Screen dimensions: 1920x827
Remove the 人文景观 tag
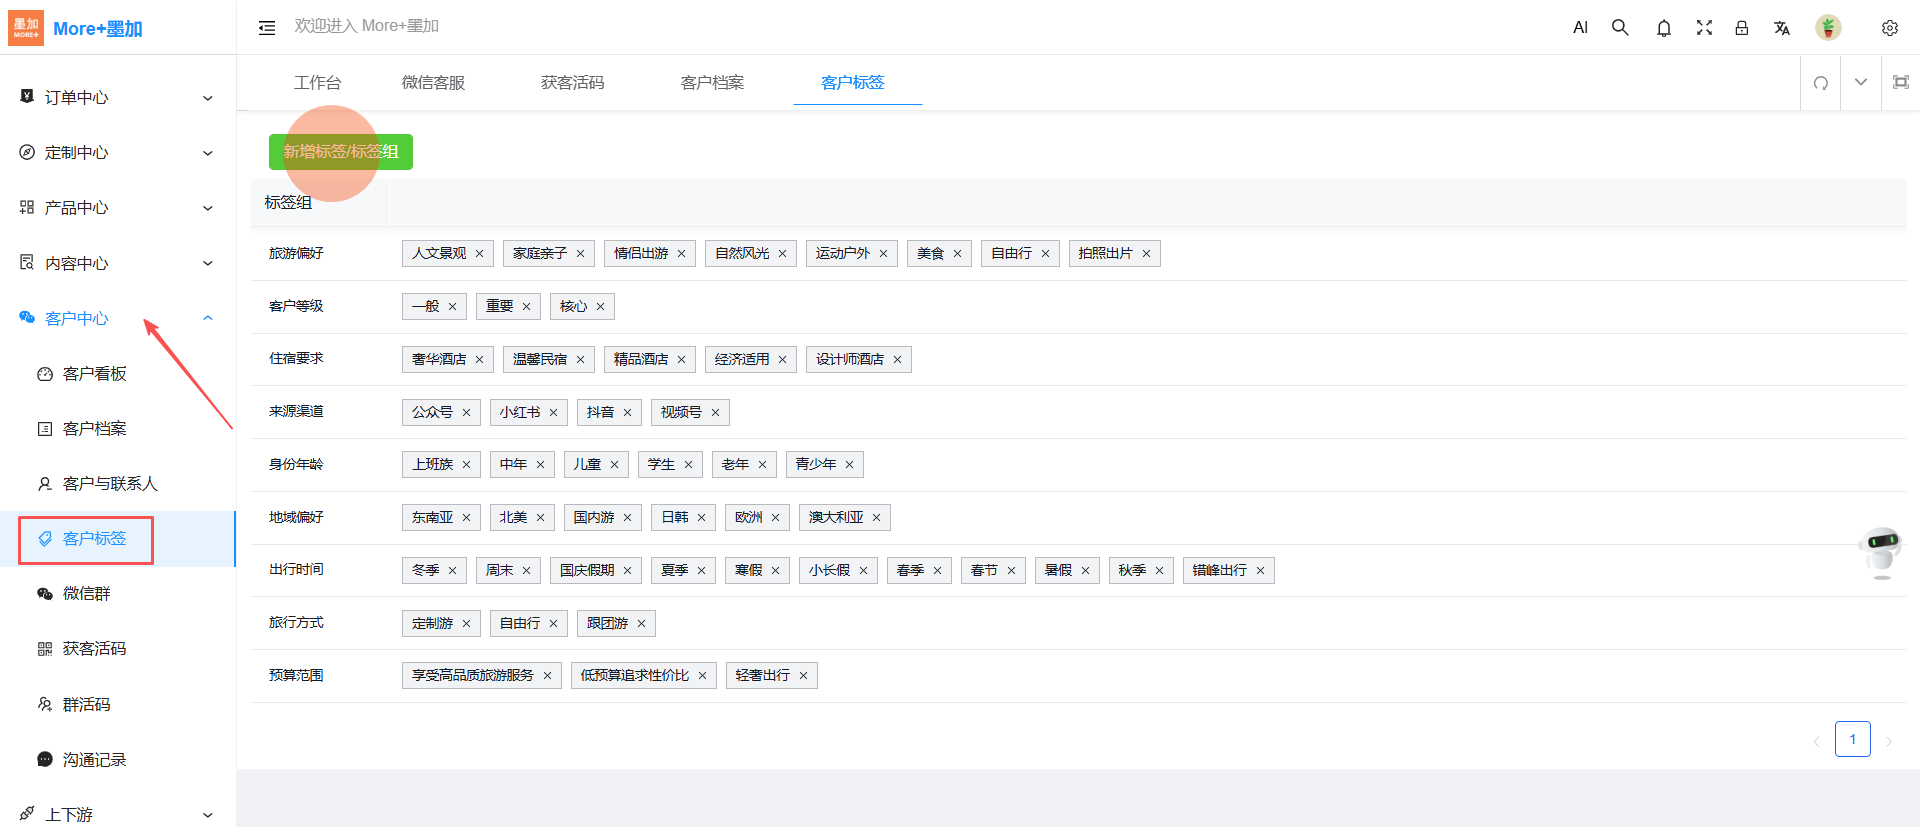480,254
